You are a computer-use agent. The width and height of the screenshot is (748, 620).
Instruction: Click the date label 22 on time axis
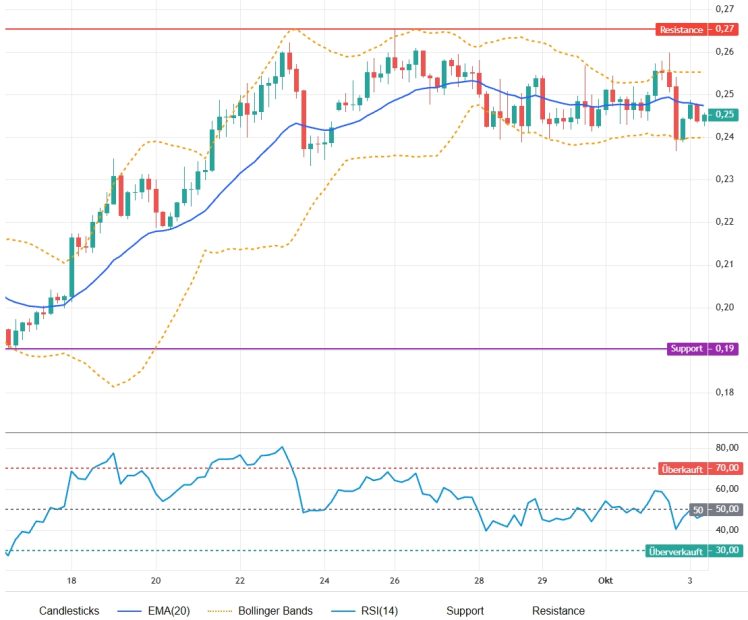[240, 580]
